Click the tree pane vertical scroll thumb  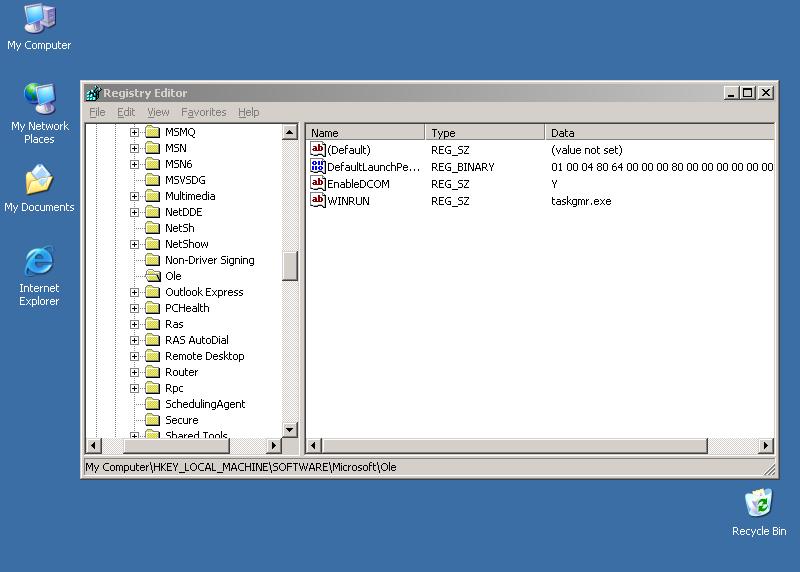tap(290, 266)
